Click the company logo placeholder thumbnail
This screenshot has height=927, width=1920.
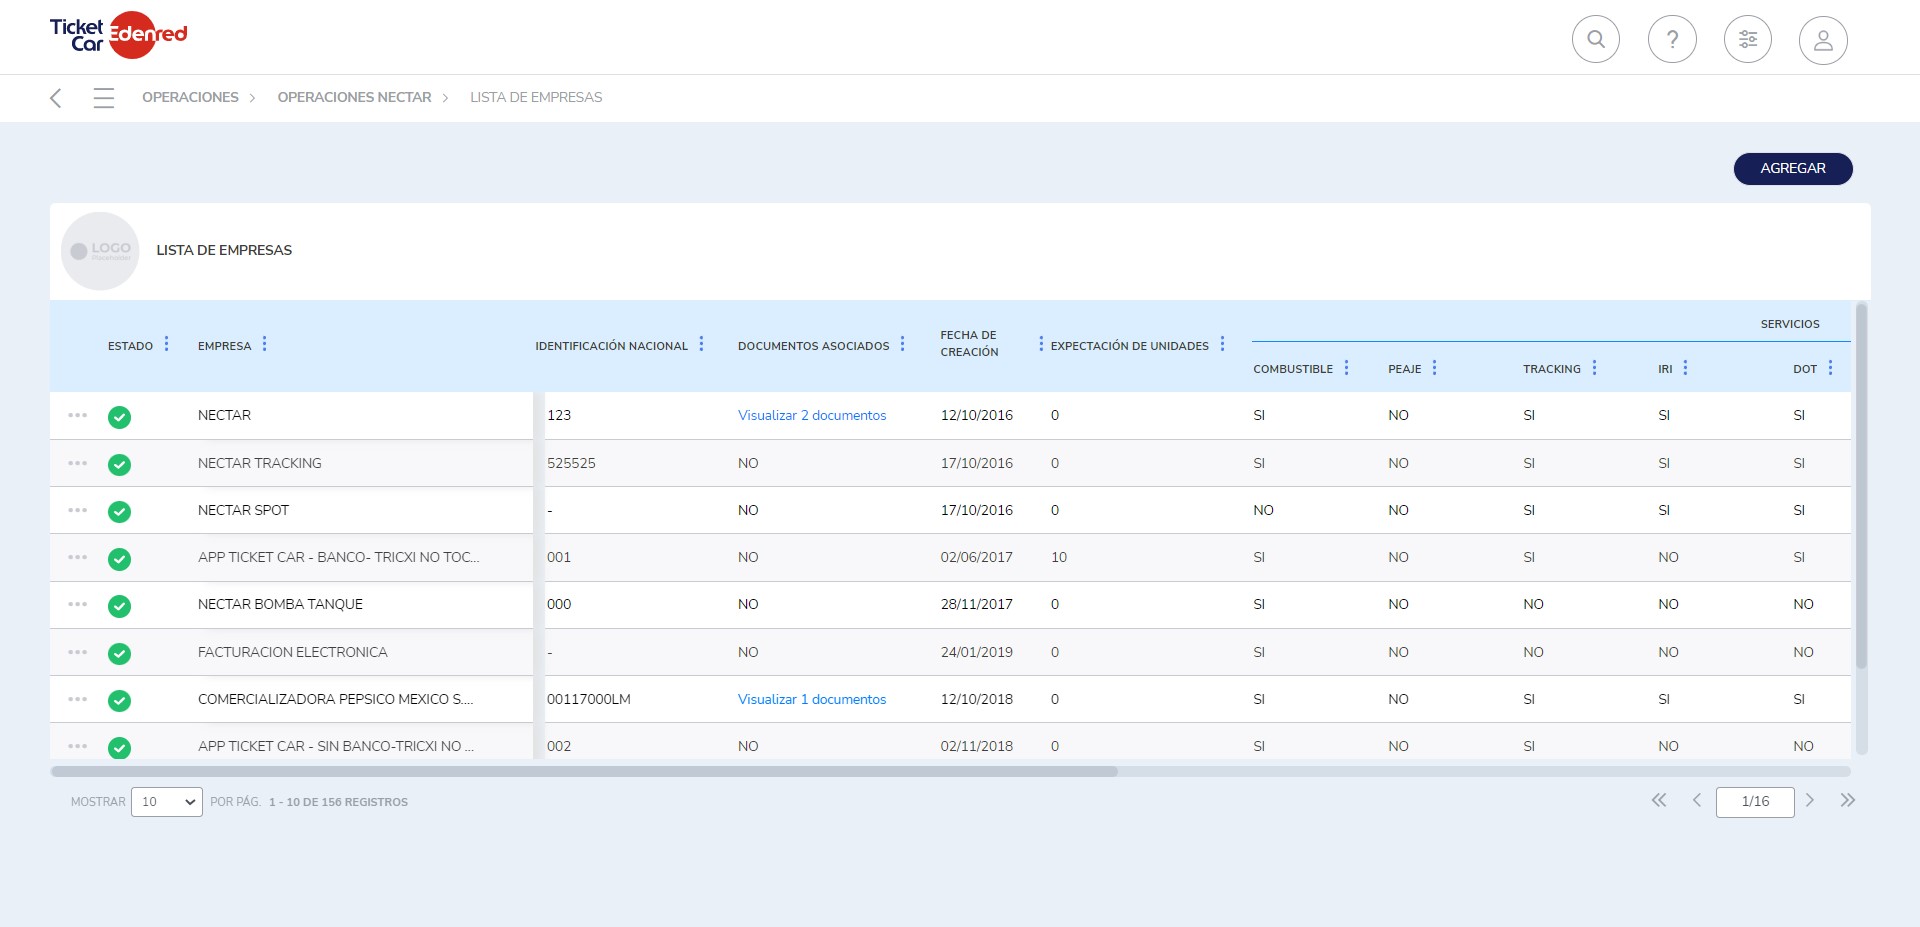(100, 251)
